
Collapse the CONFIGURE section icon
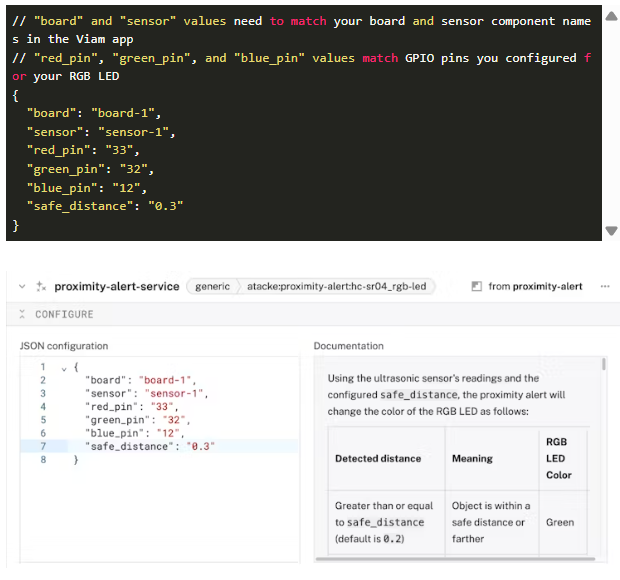pyautogui.click(x=23, y=314)
